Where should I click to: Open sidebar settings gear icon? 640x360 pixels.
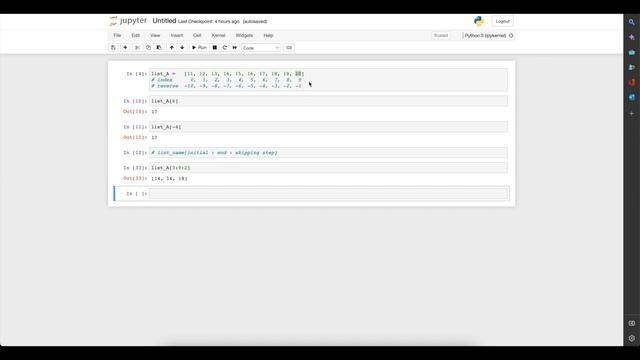click(x=632, y=338)
